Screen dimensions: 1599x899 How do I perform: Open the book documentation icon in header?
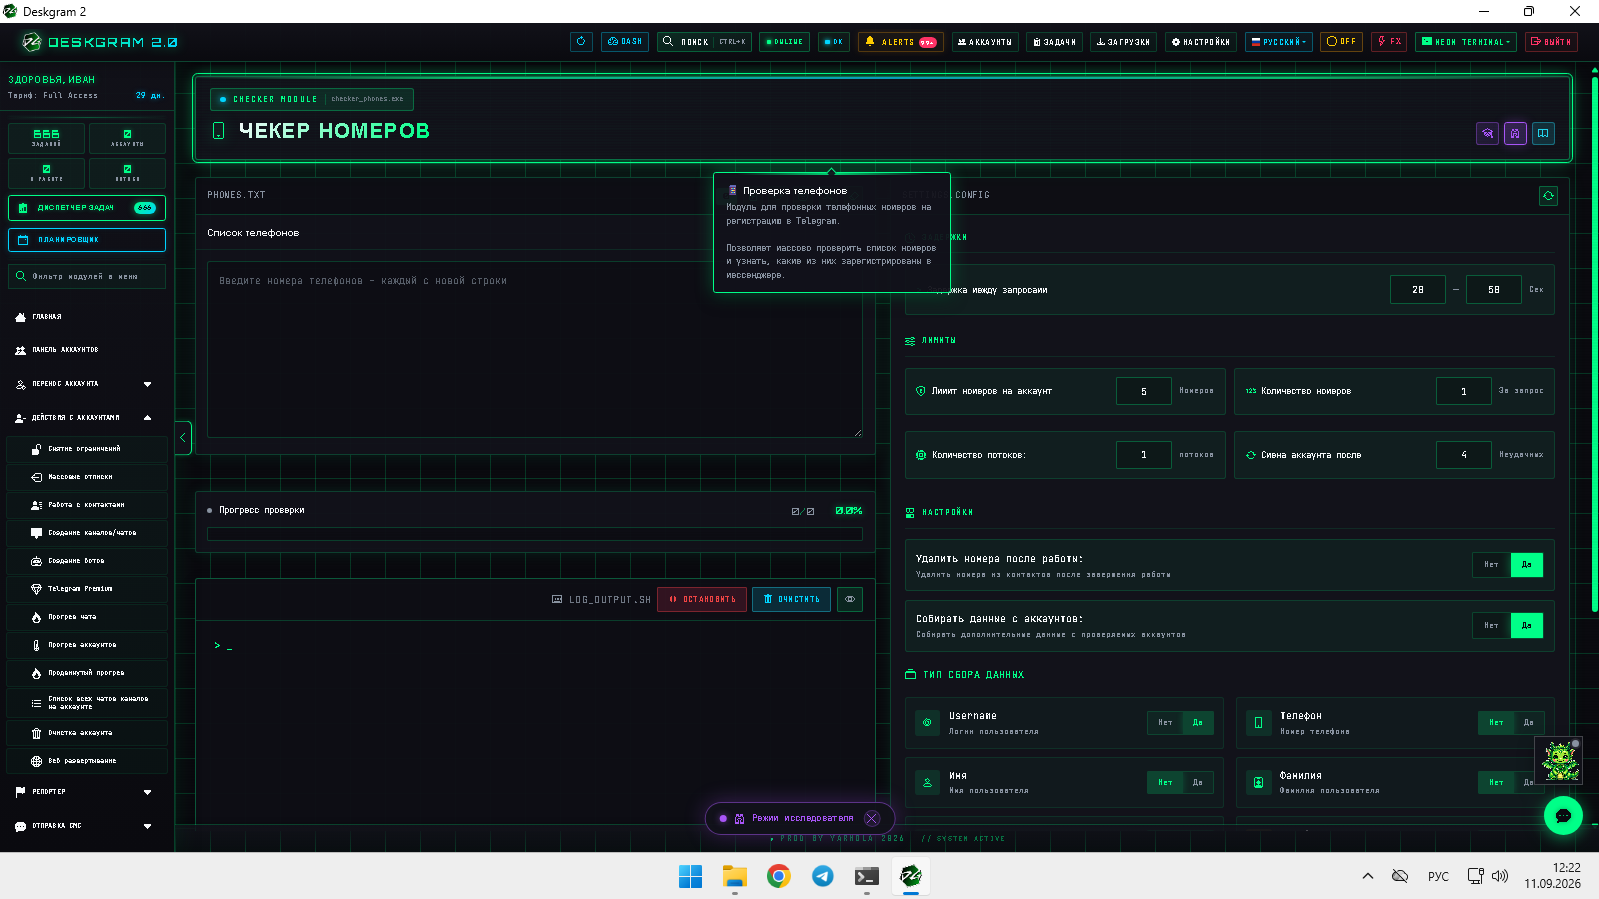[1543, 133]
